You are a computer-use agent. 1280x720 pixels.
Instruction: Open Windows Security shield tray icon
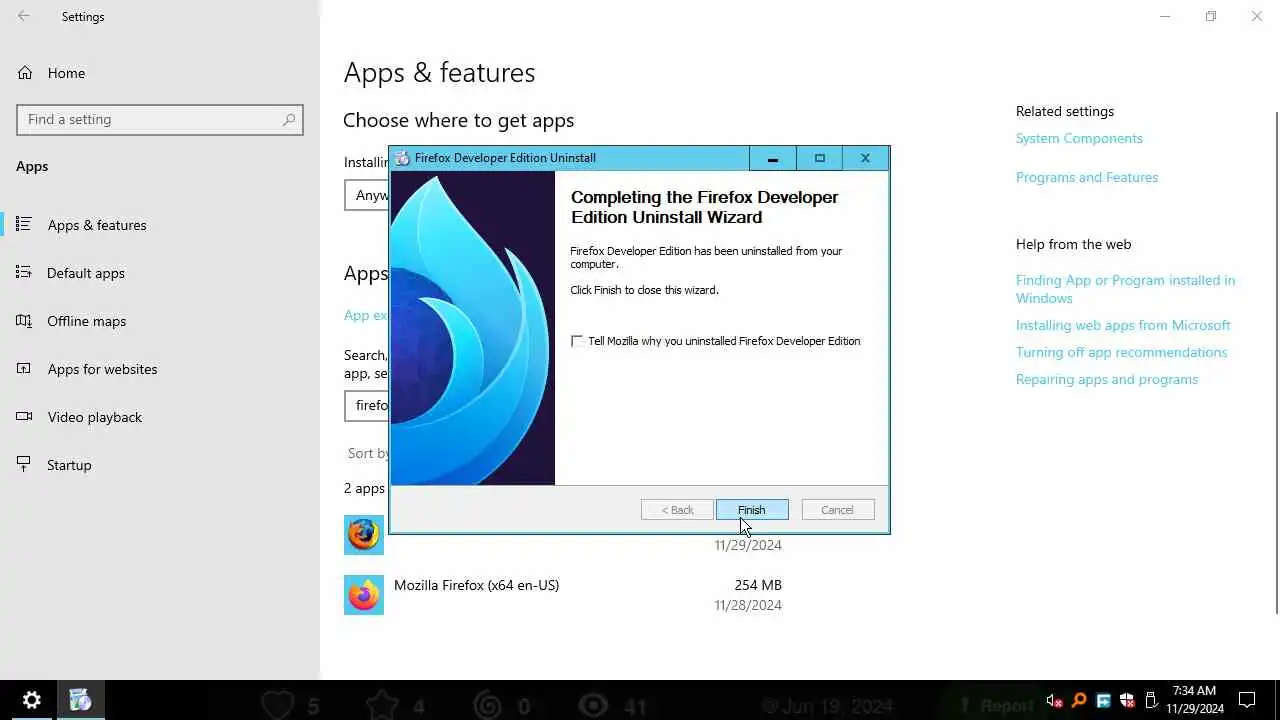[1127, 701]
